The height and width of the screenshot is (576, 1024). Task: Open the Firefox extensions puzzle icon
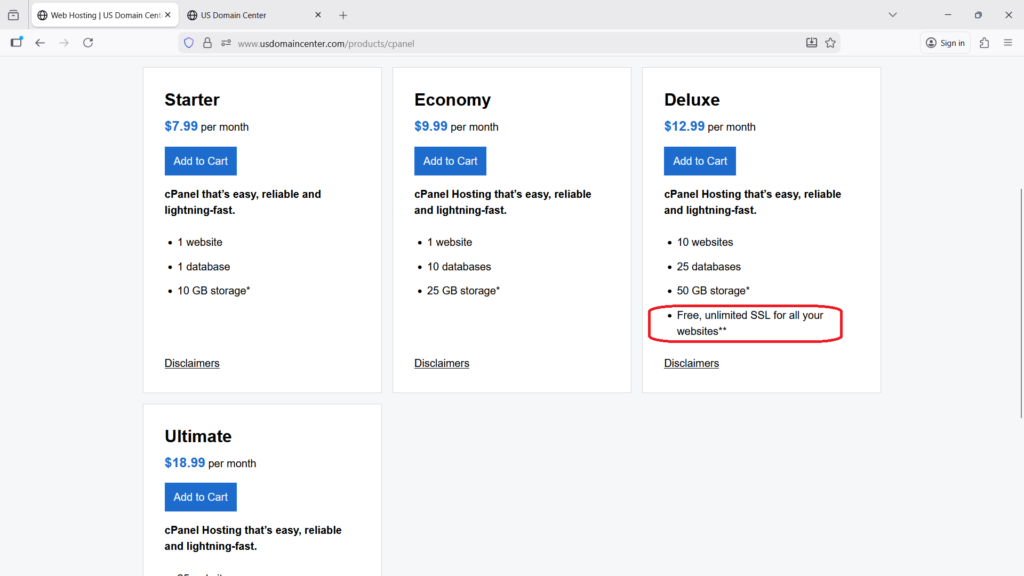(985, 43)
